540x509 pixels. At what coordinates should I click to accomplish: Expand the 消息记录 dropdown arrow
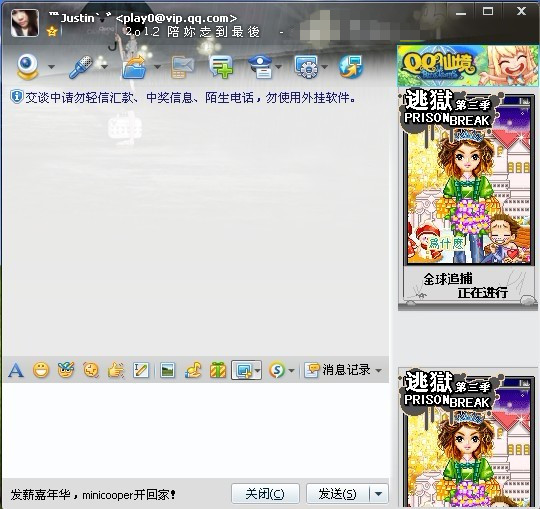click(x=378, y=371)
